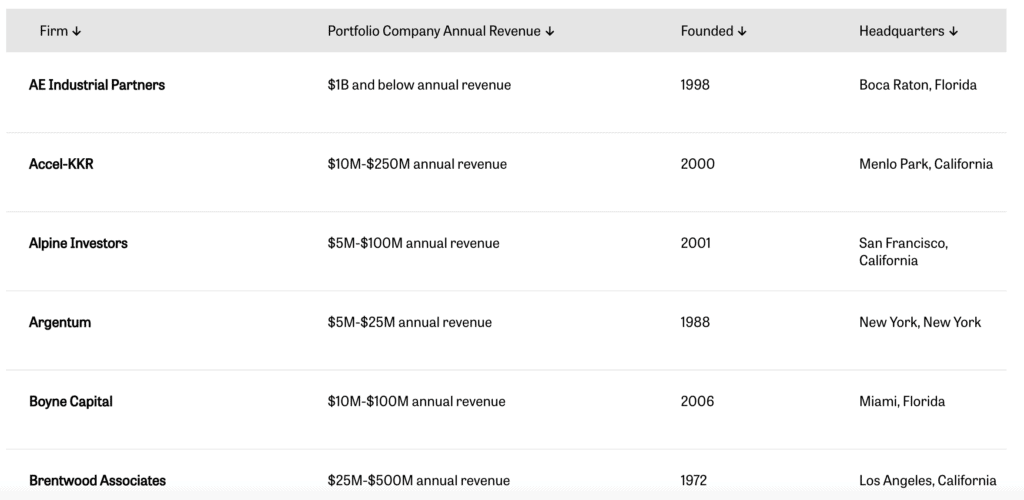
Task: Select the Argentum firm name
Action: [x=59, y=322]
